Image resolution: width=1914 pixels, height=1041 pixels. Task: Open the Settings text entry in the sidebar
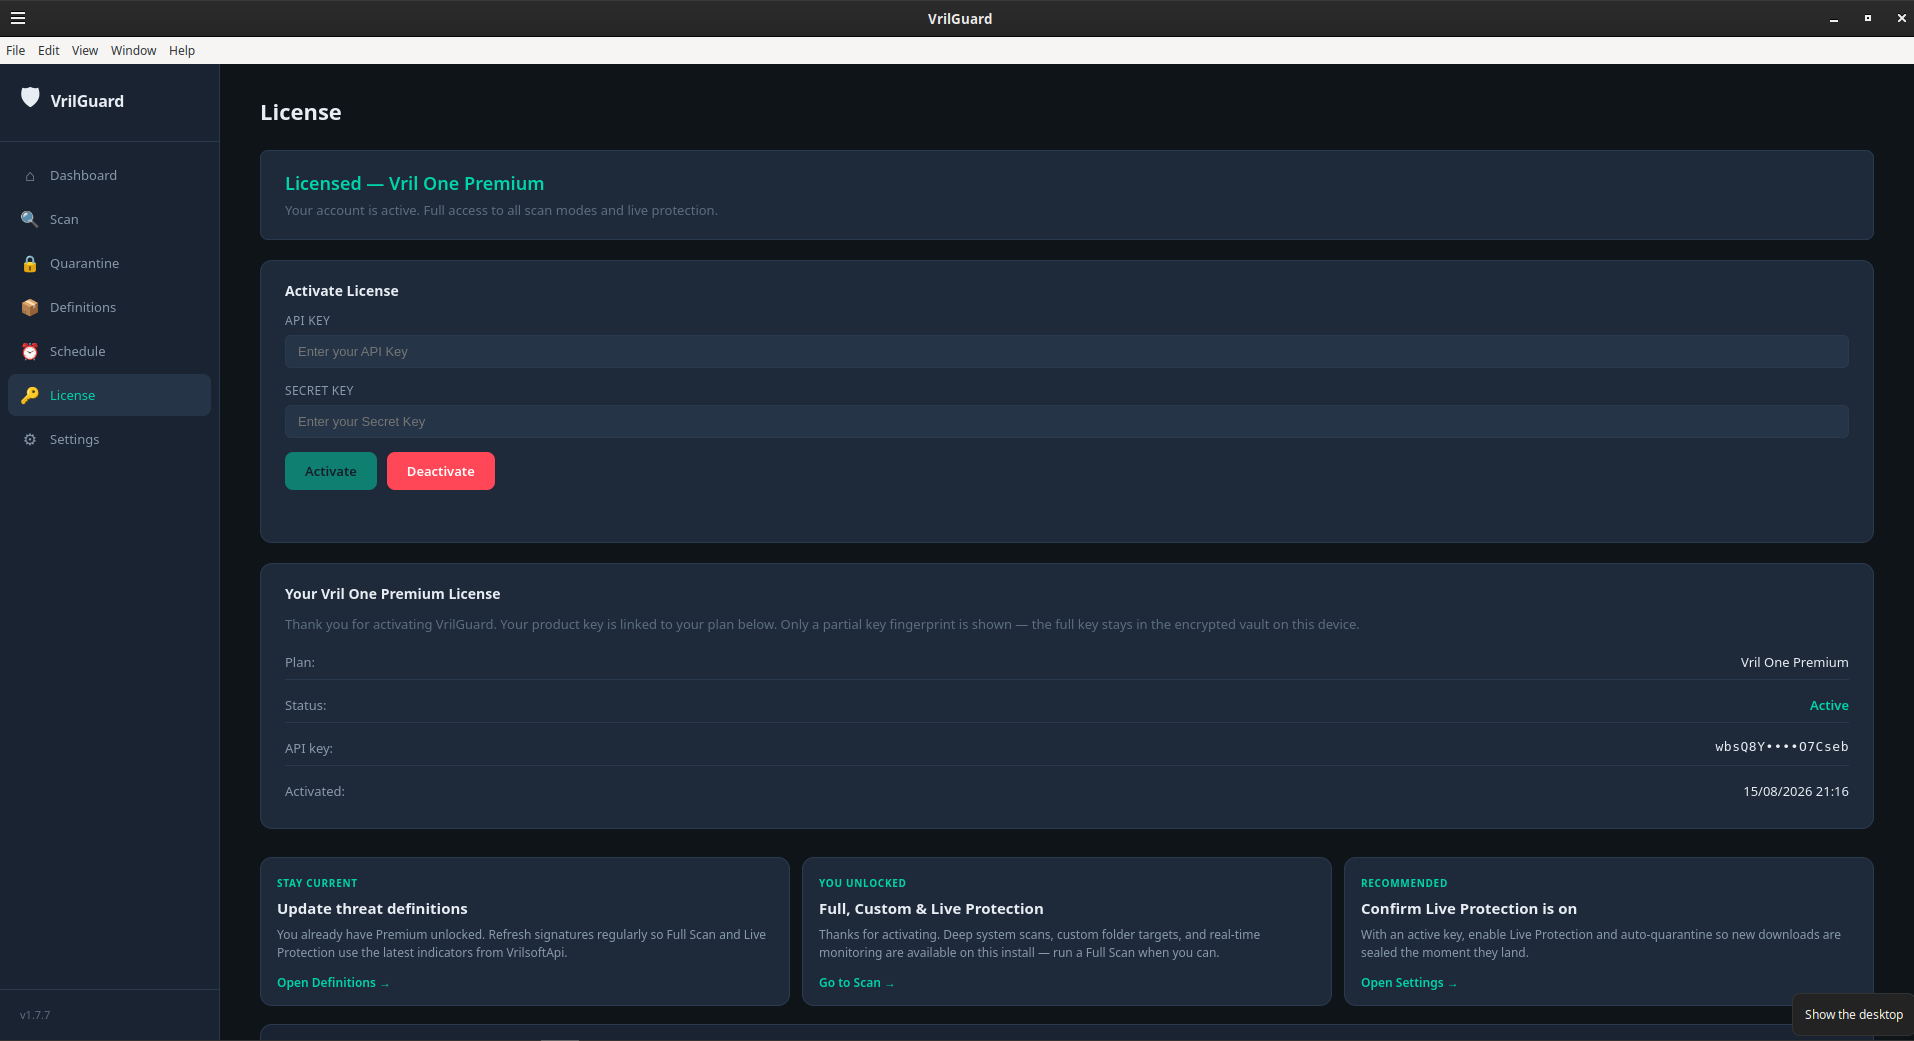pos(74,440)
